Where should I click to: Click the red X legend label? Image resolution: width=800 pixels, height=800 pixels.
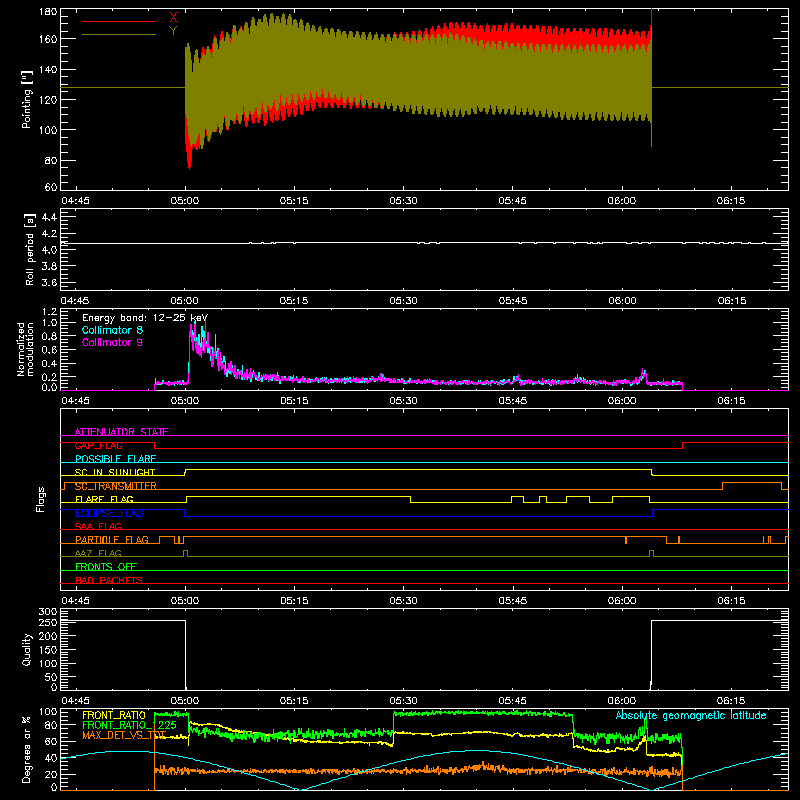(x=173, y=18)
